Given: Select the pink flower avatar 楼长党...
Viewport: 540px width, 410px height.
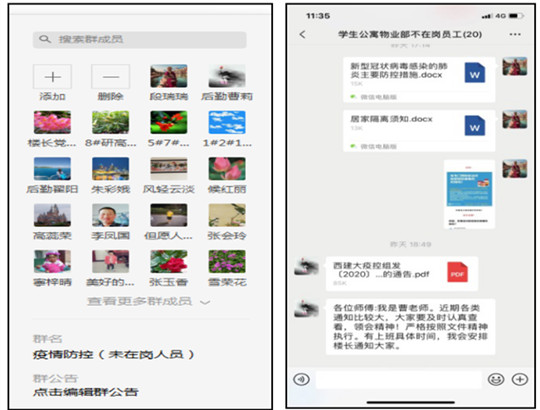Looking at the screenshot, I should (52, 122).
